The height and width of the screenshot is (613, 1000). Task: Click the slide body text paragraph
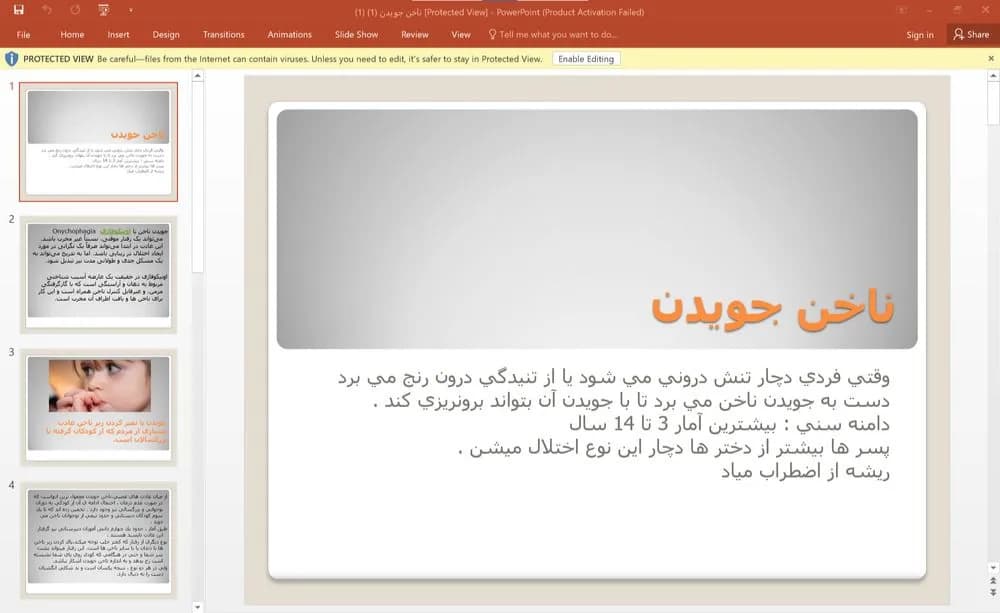pyautogui.click(x=613, y=424)
